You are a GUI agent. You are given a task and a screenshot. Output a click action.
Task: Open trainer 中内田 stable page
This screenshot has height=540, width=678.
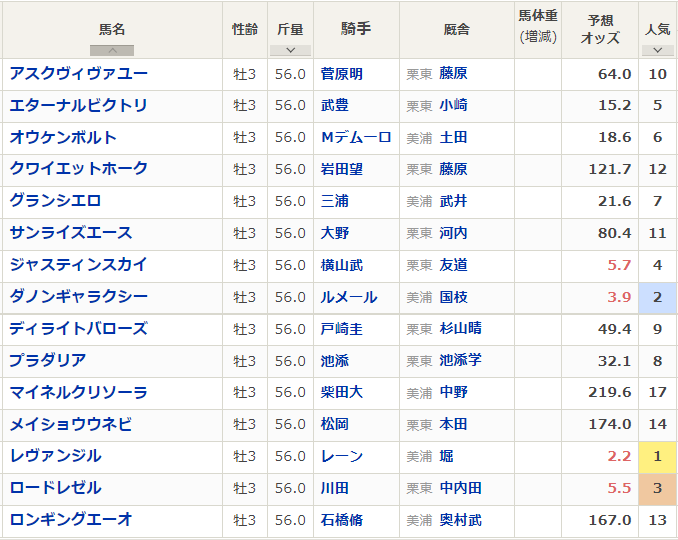[461, 488]
